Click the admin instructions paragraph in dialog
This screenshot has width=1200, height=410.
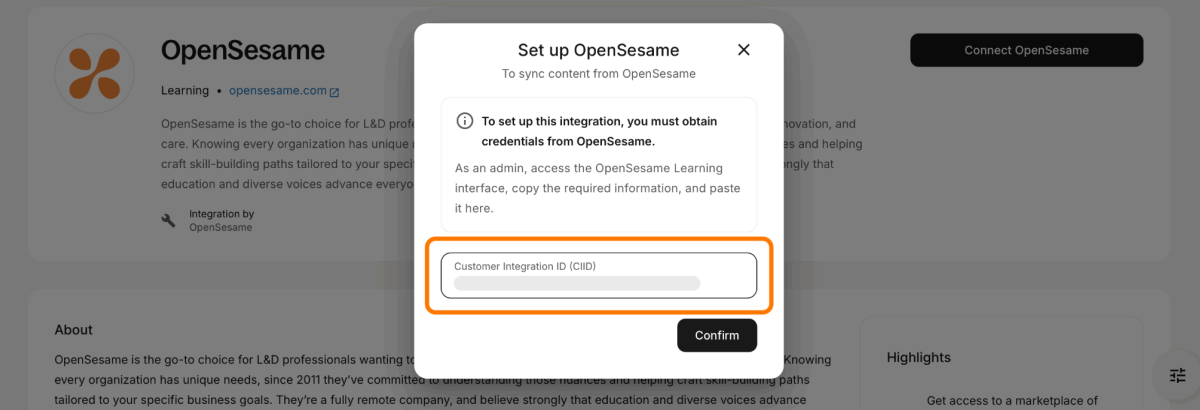[x=598, y=188]
